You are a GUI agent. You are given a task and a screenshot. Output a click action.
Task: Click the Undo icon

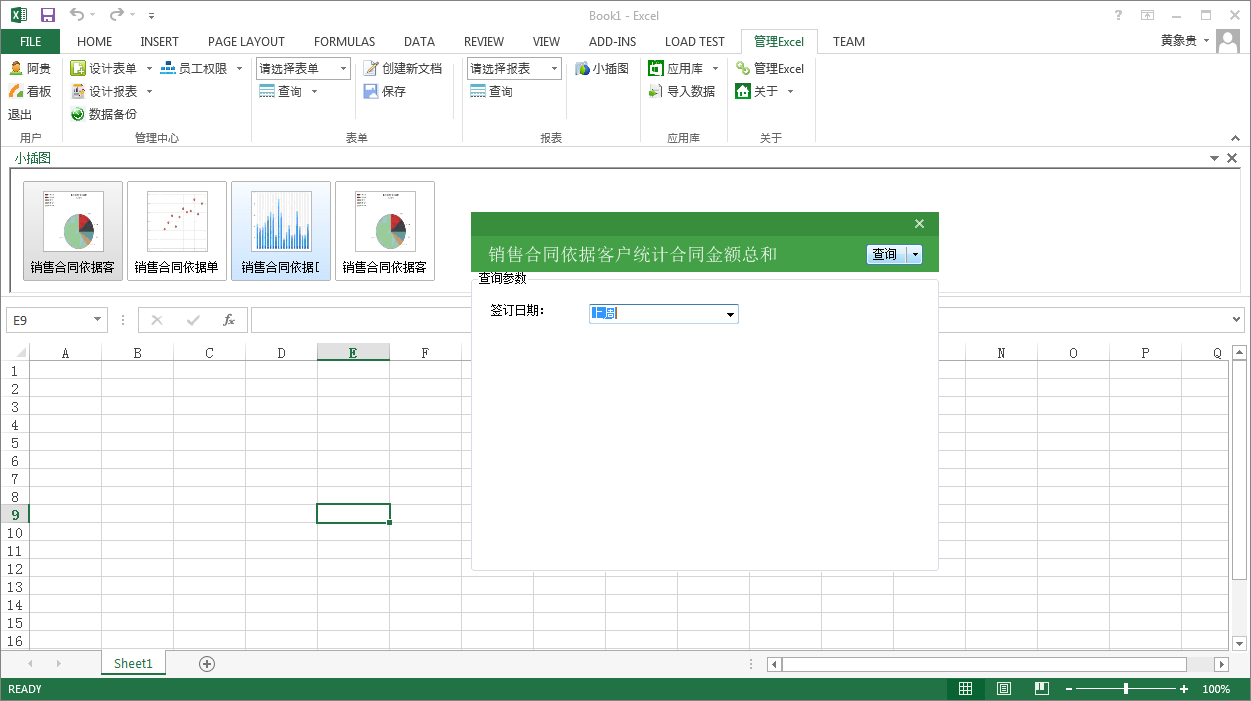(x=77, y=15)
